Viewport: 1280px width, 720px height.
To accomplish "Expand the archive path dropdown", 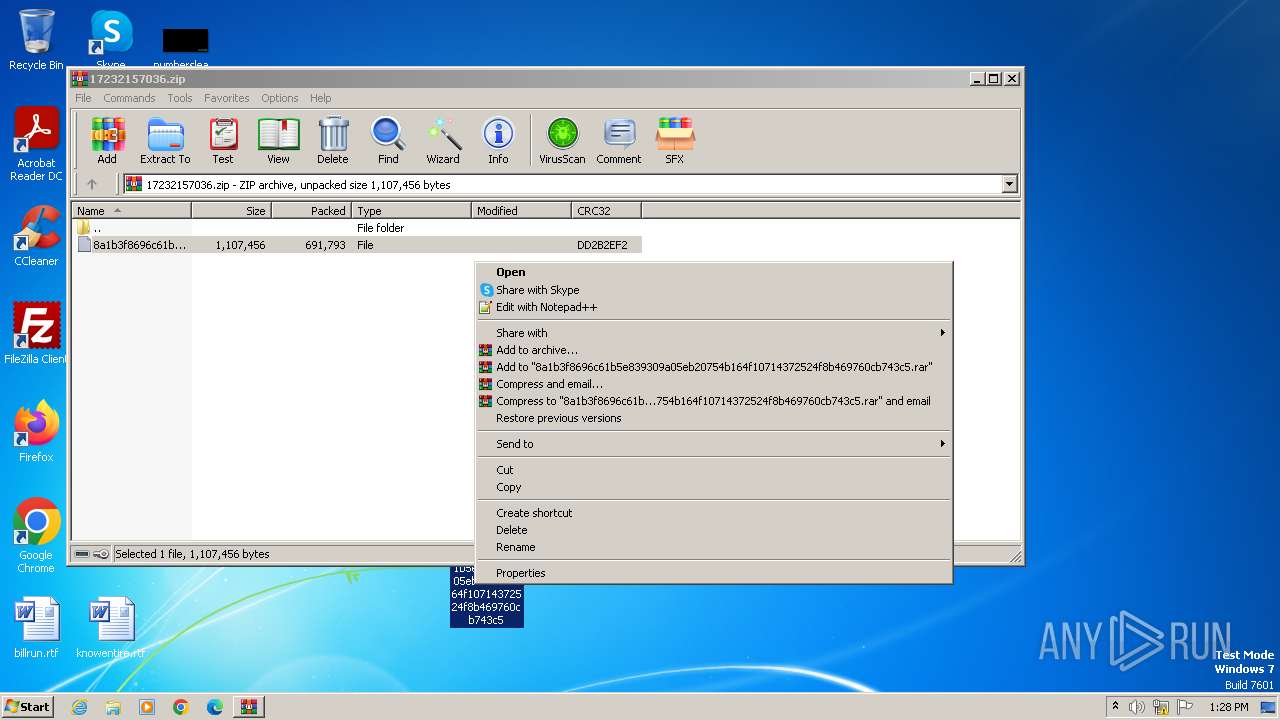I will (x=1009, y=184).
